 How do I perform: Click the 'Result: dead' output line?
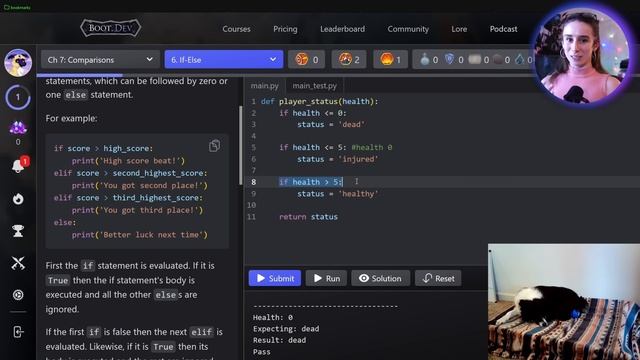[279, 340]
